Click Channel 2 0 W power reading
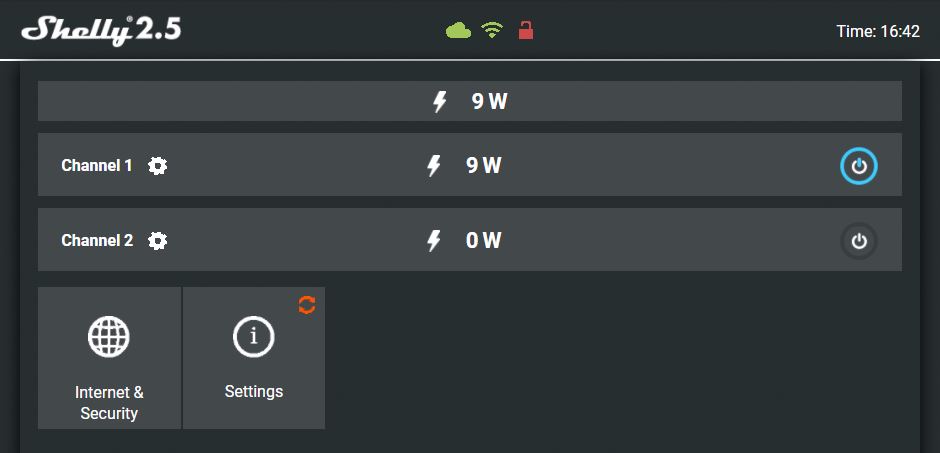 tap(483, 241)
